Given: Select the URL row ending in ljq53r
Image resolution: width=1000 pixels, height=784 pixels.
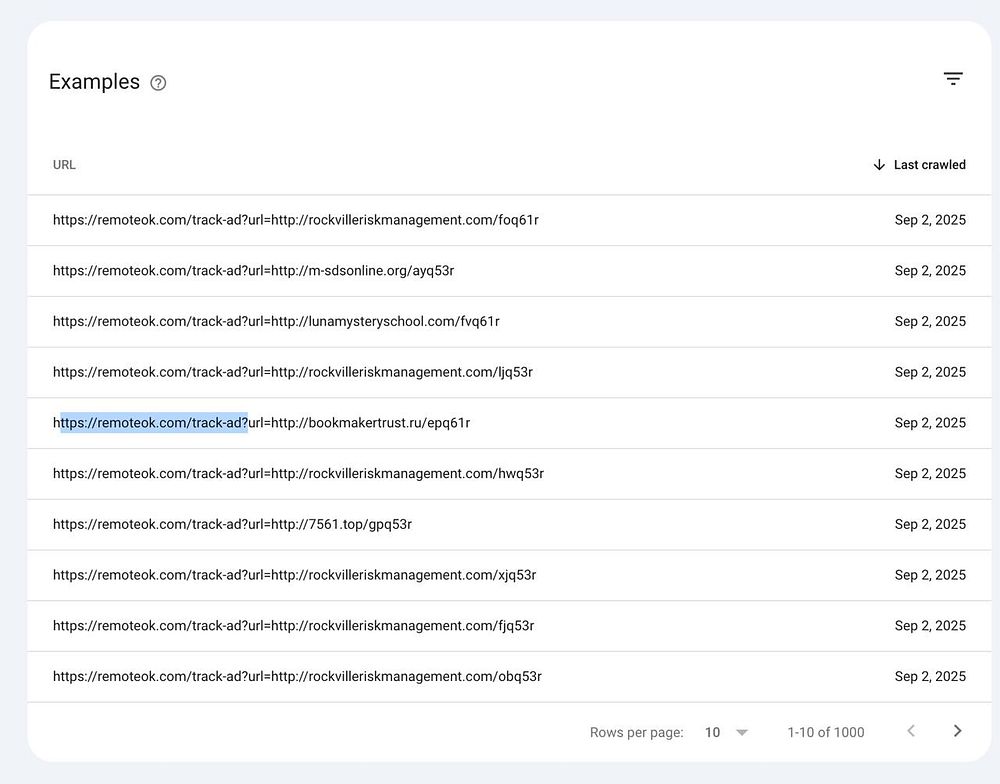Looking at the screenshot, I should pos(509,373).
